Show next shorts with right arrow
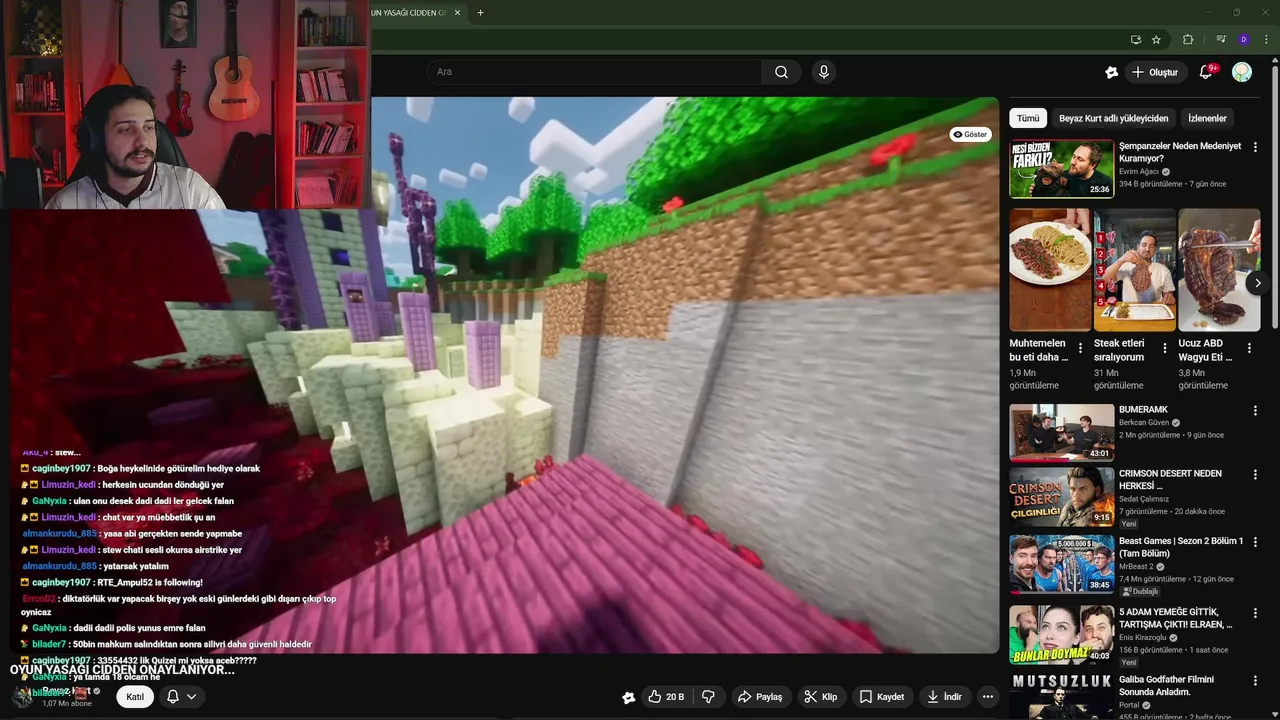The height and width of the screenshot is (720, 1280). click(1257, 283)
